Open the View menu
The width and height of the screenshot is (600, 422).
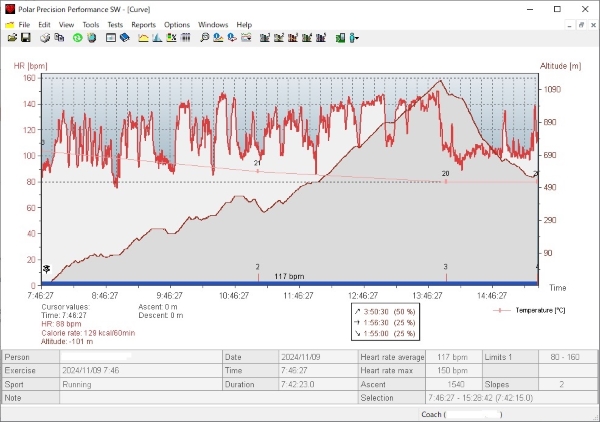click(66, 24)
